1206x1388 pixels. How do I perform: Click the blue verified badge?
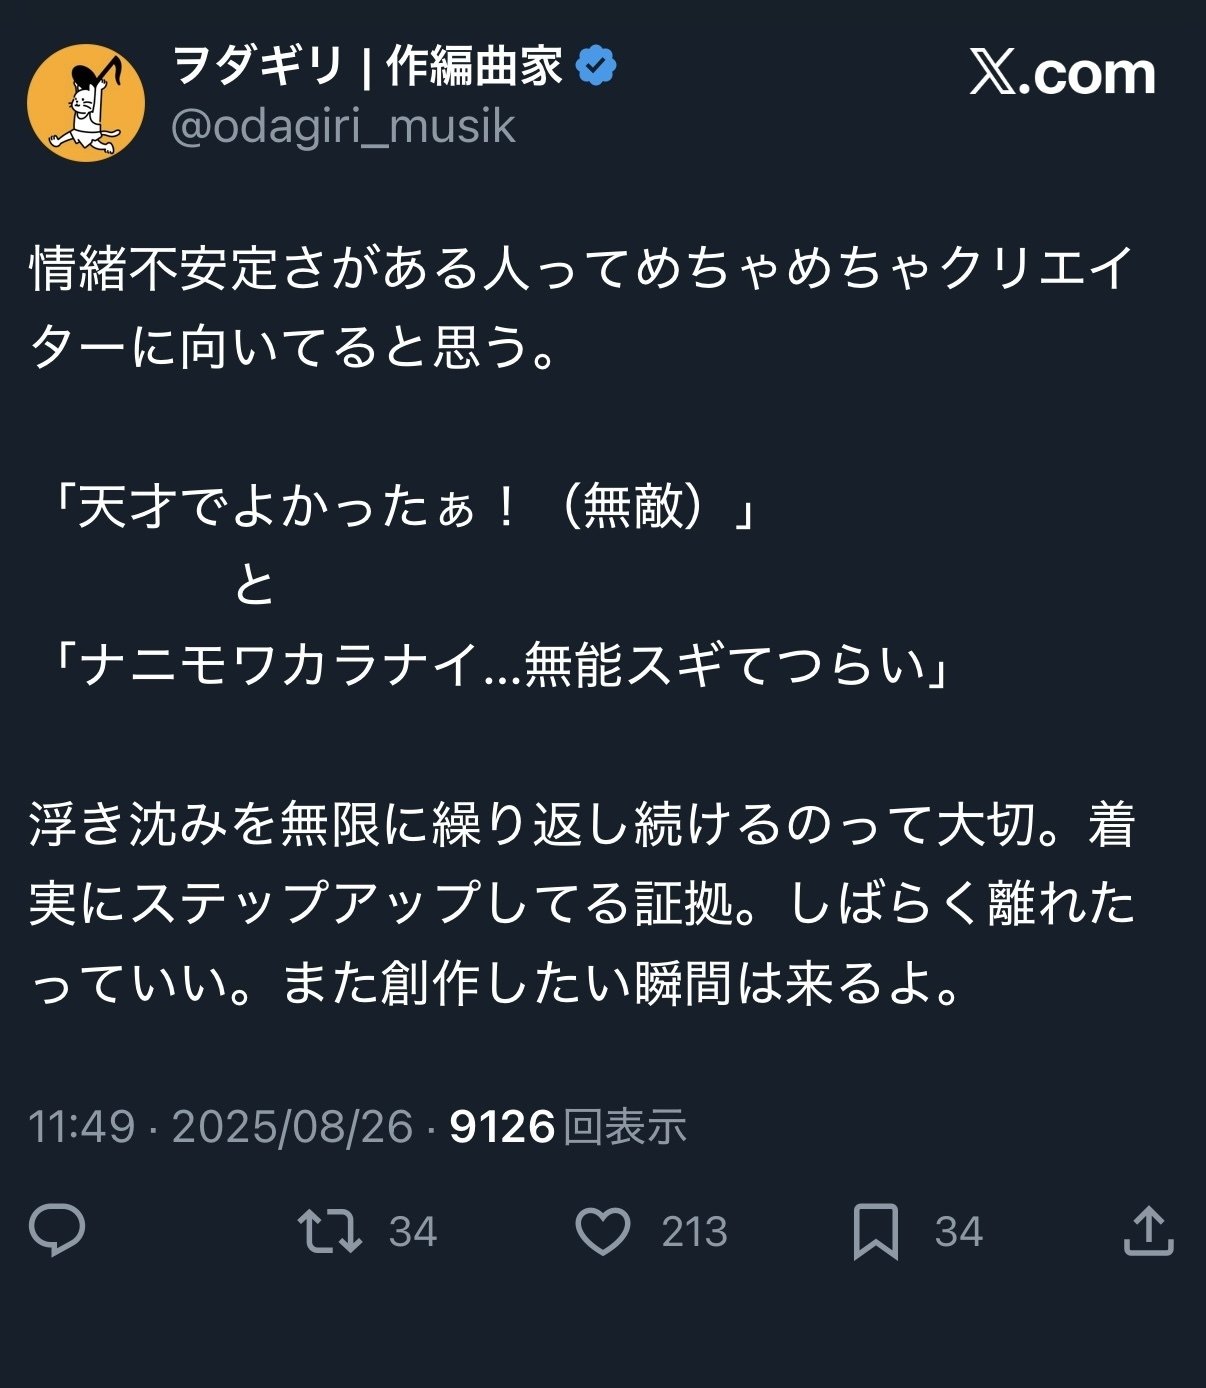(598, 63)
